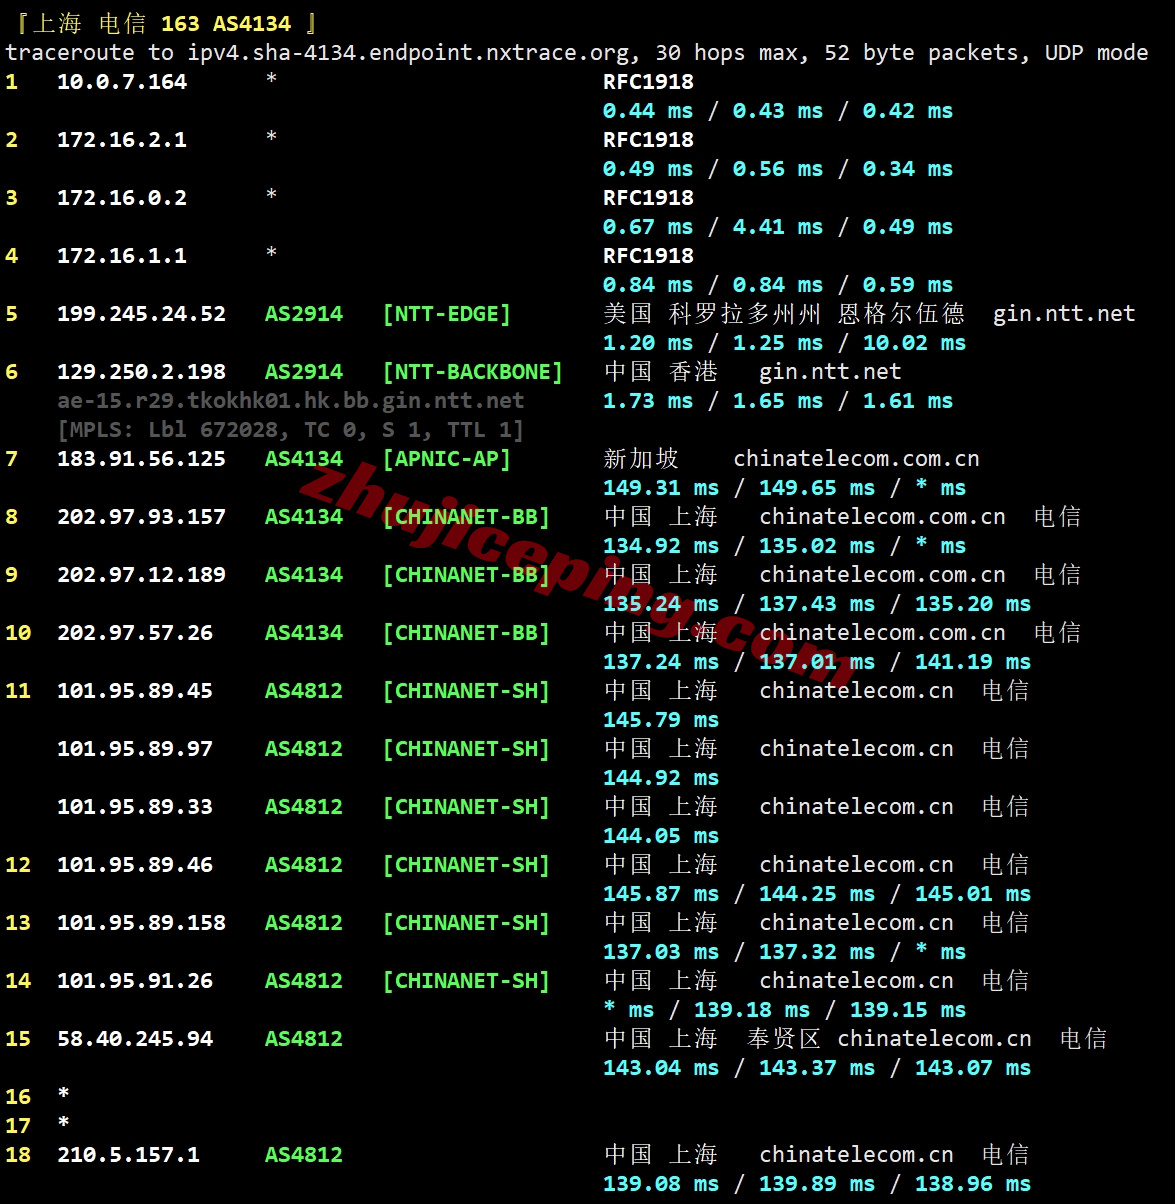This screenshot has width=1175, height=1204.
Task: Click IP 58.40.245.94 at hop 15
Action: (134, 1039)
